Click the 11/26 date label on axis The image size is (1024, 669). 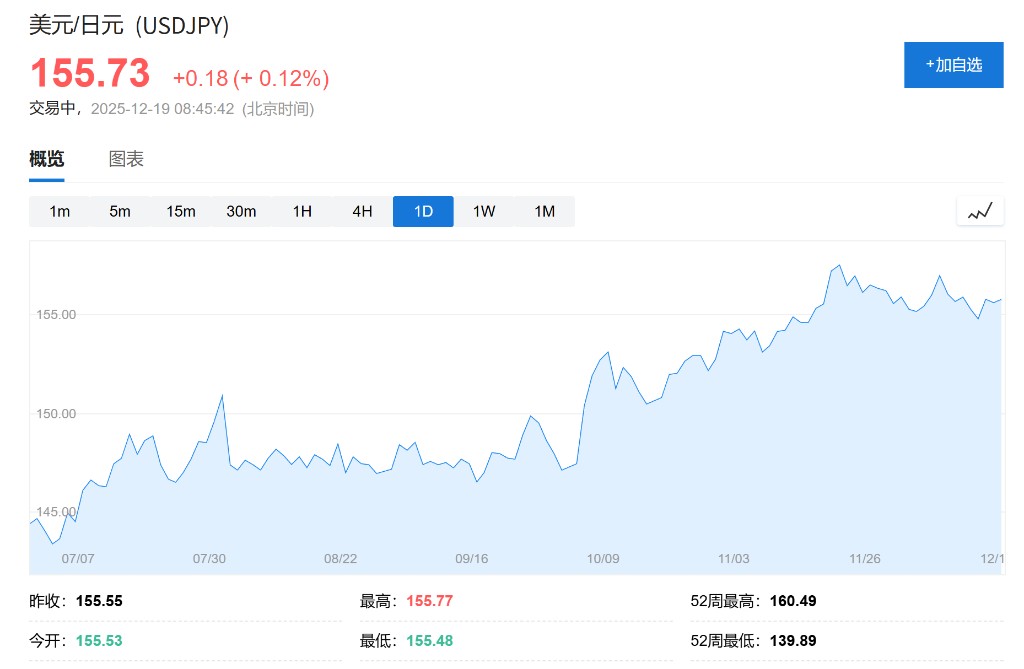[865, 558]
